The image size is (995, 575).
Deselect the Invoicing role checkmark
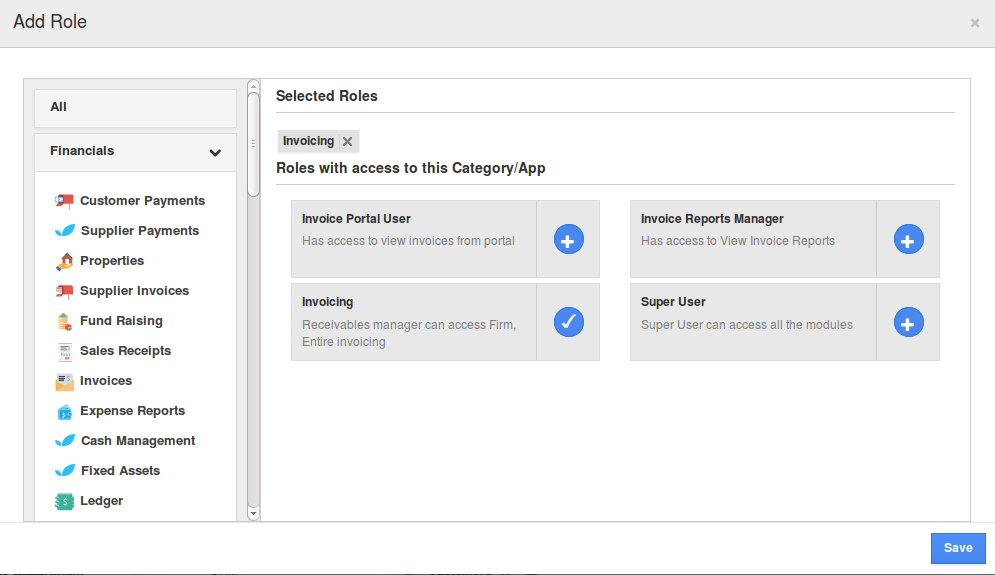[x=568, y=322]
